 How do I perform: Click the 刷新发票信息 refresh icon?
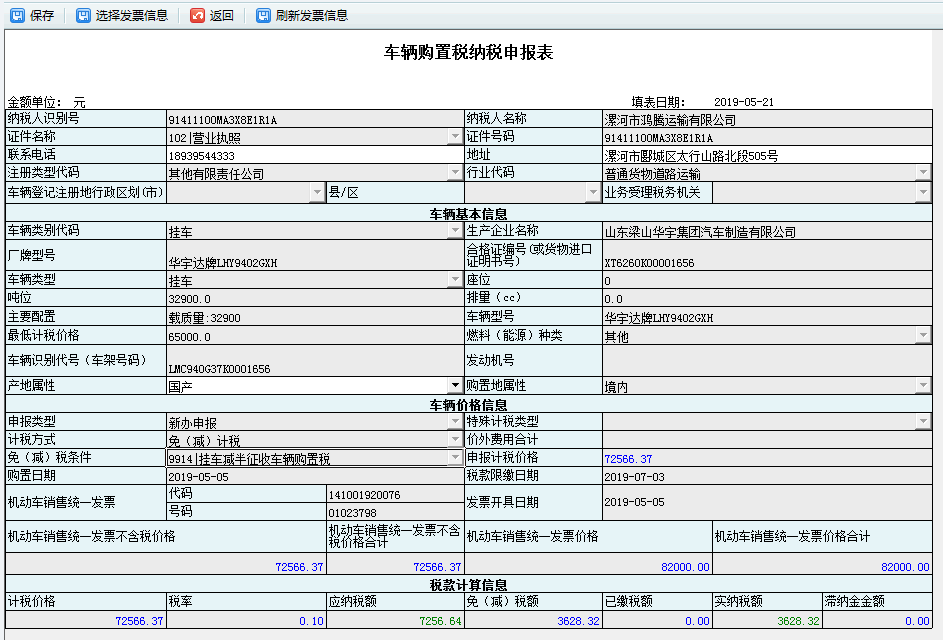click(262, 15)
